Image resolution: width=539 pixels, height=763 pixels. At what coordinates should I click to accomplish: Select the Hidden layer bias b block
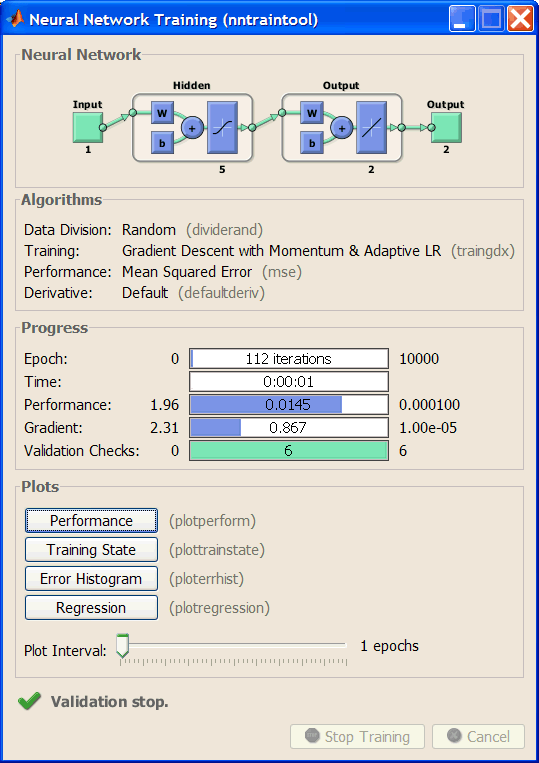click(162, 143)
